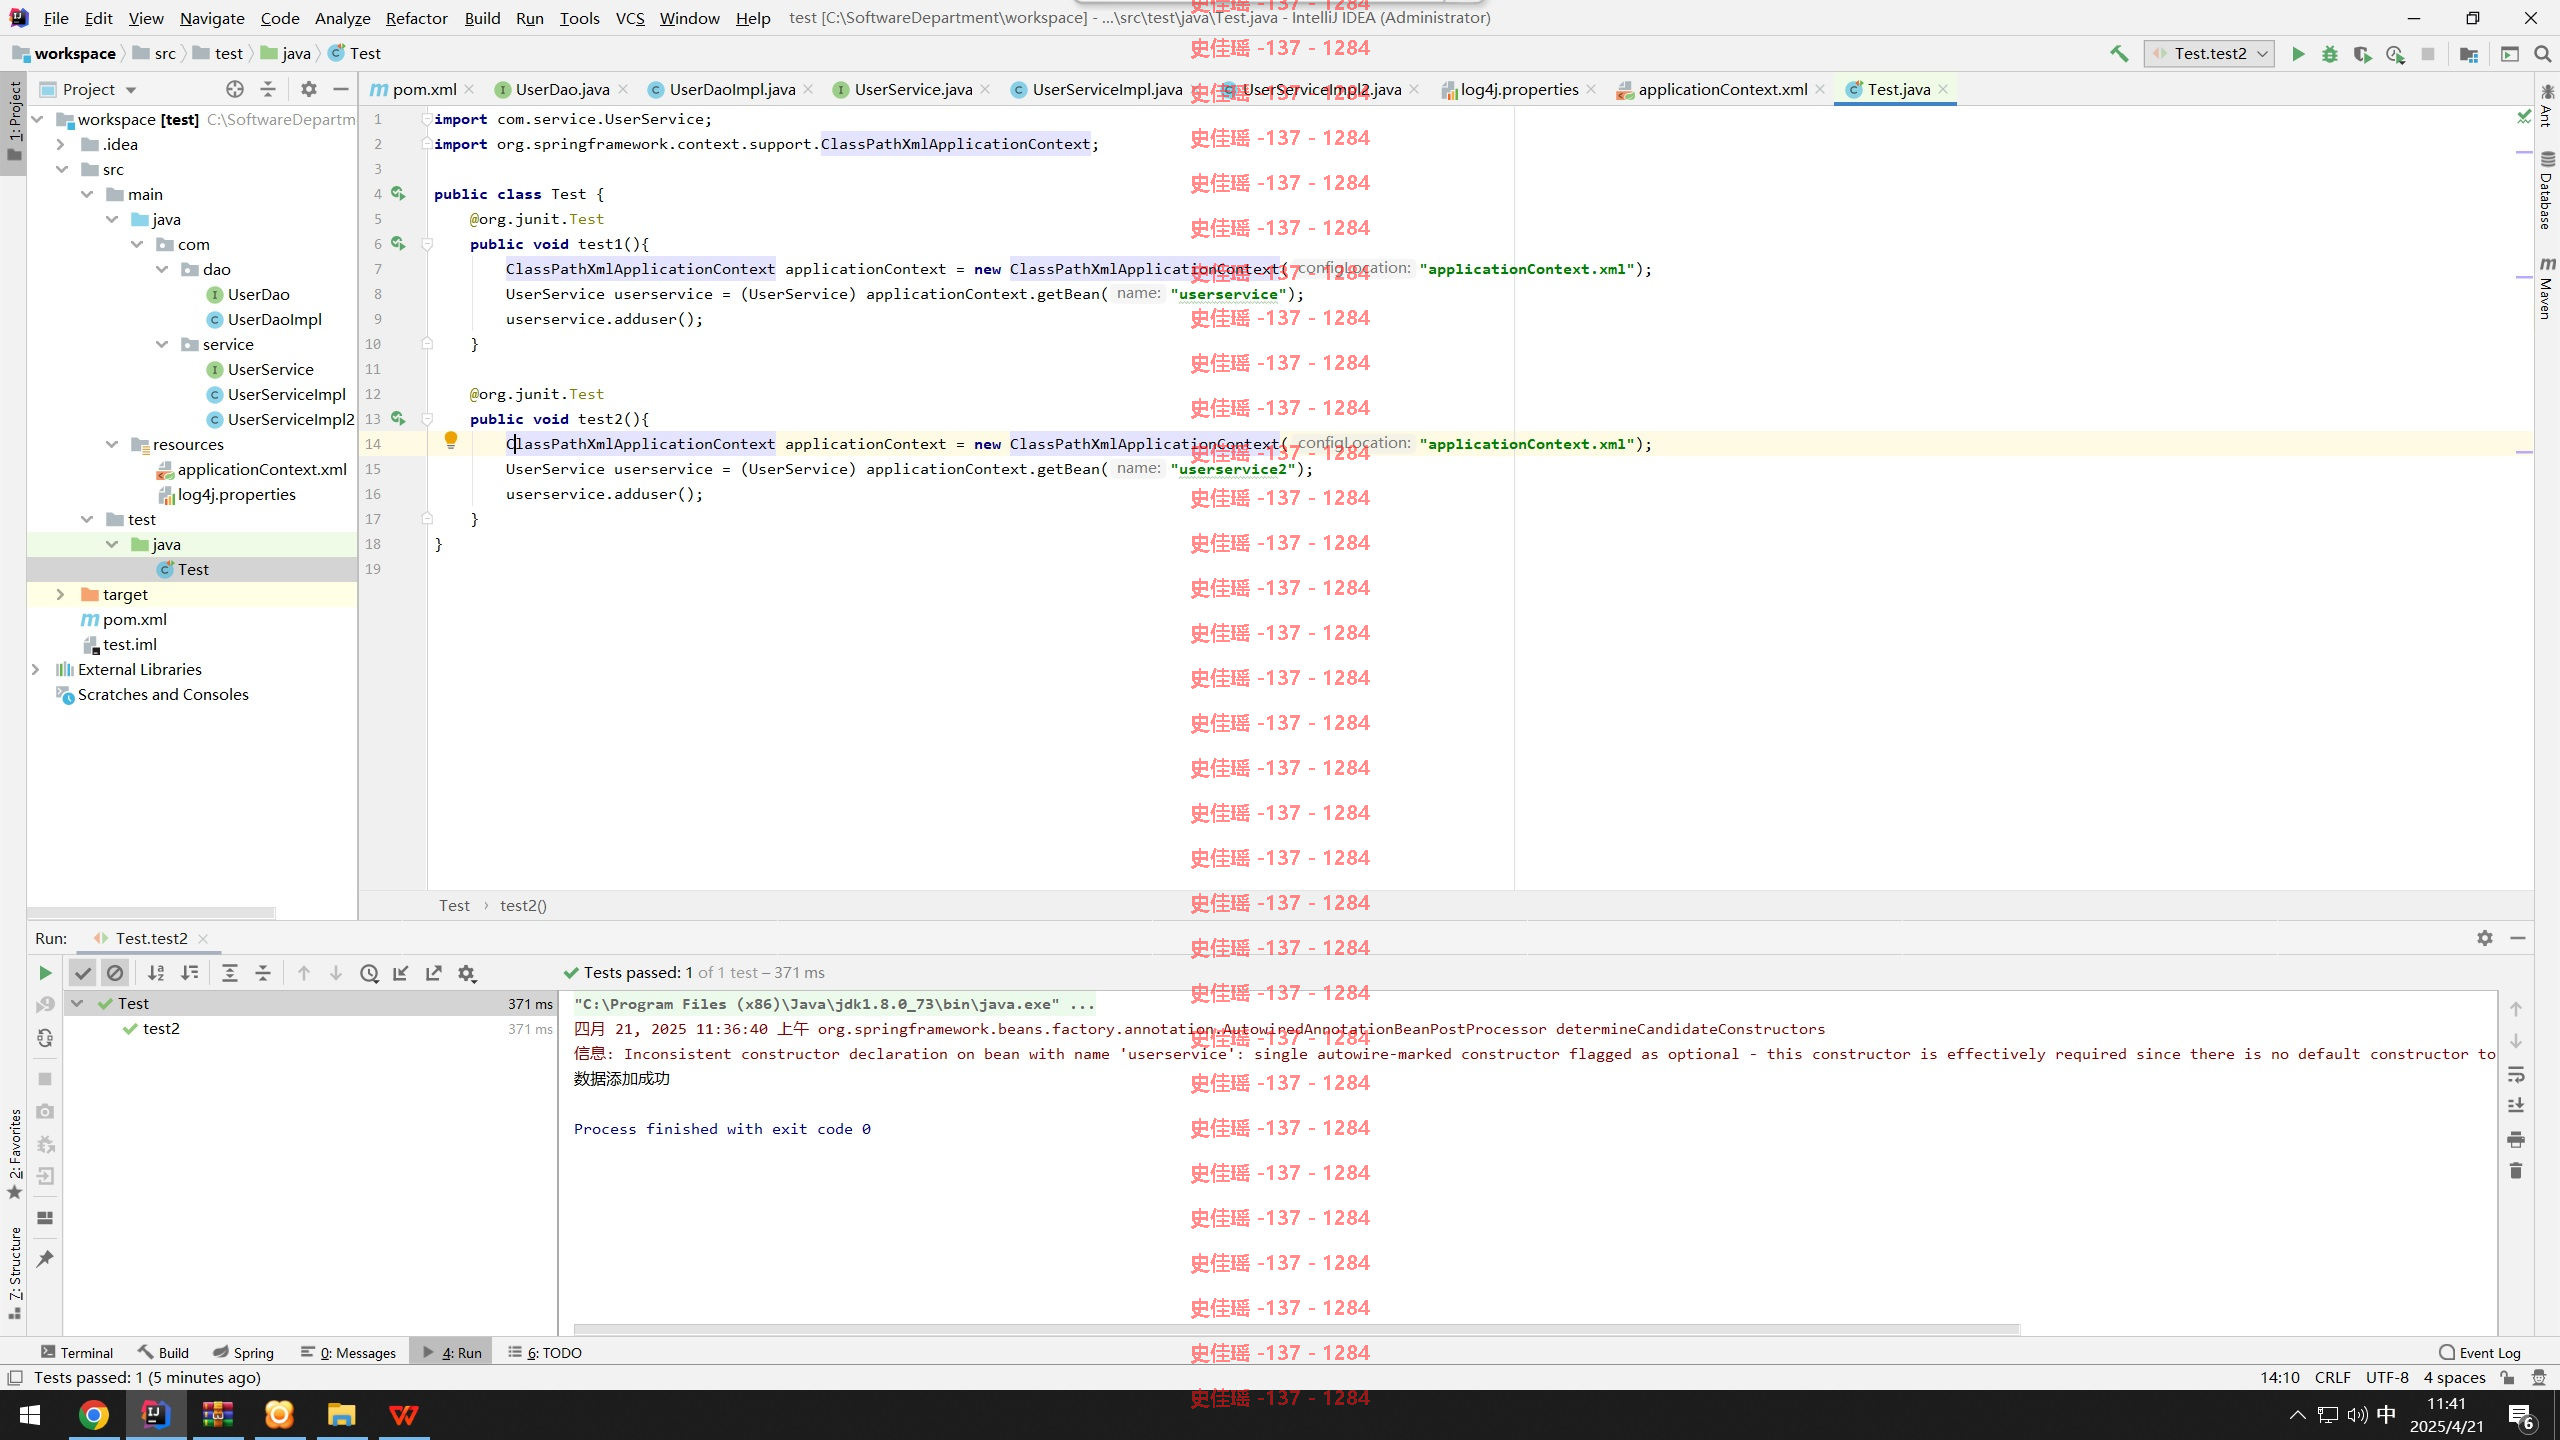Open the Analyze menu
Image resolution: width=2560 pixels, height=1440 pixels.
(x=342, y=18)
